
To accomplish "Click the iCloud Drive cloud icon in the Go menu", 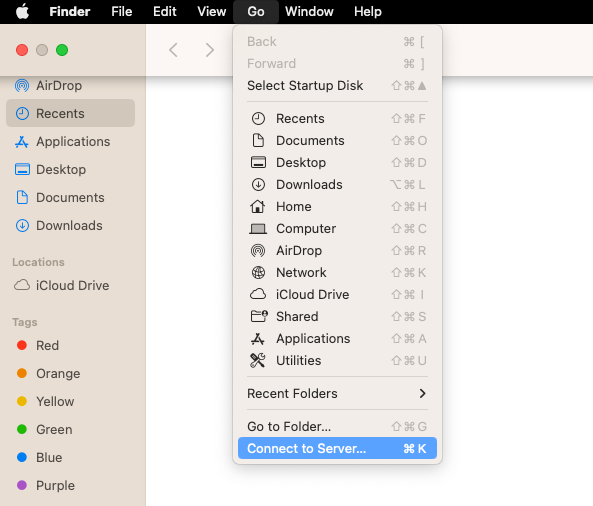I will 258,294.
